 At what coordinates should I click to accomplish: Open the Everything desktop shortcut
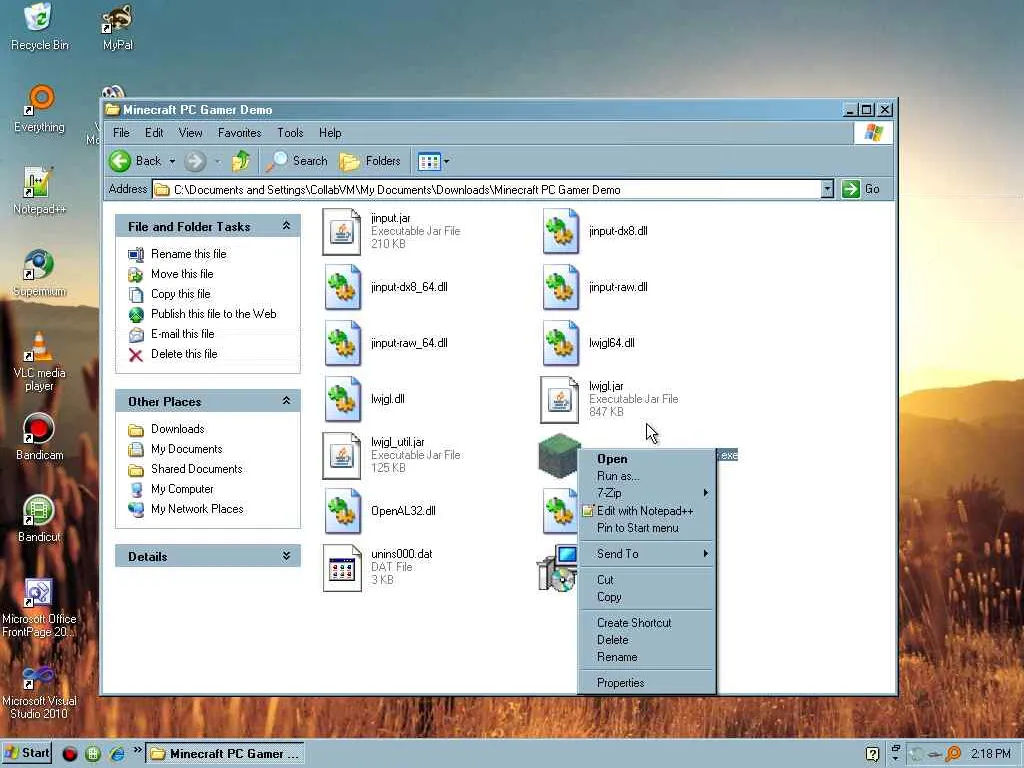(x=39, y=109)
